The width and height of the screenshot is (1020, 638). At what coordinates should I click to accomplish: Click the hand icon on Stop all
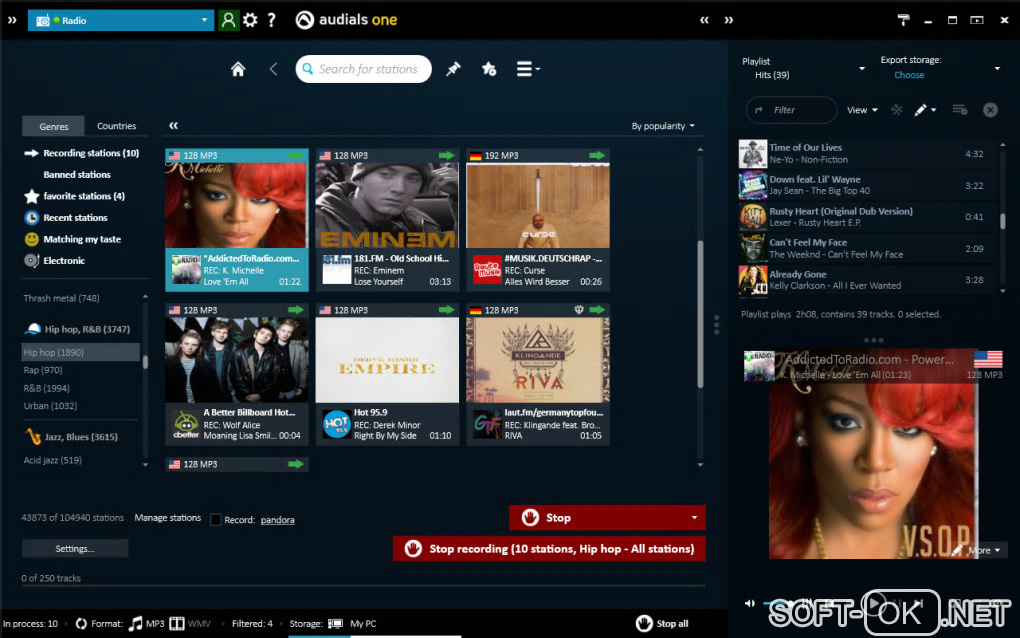pyautogui.click(x=644, y=623)
